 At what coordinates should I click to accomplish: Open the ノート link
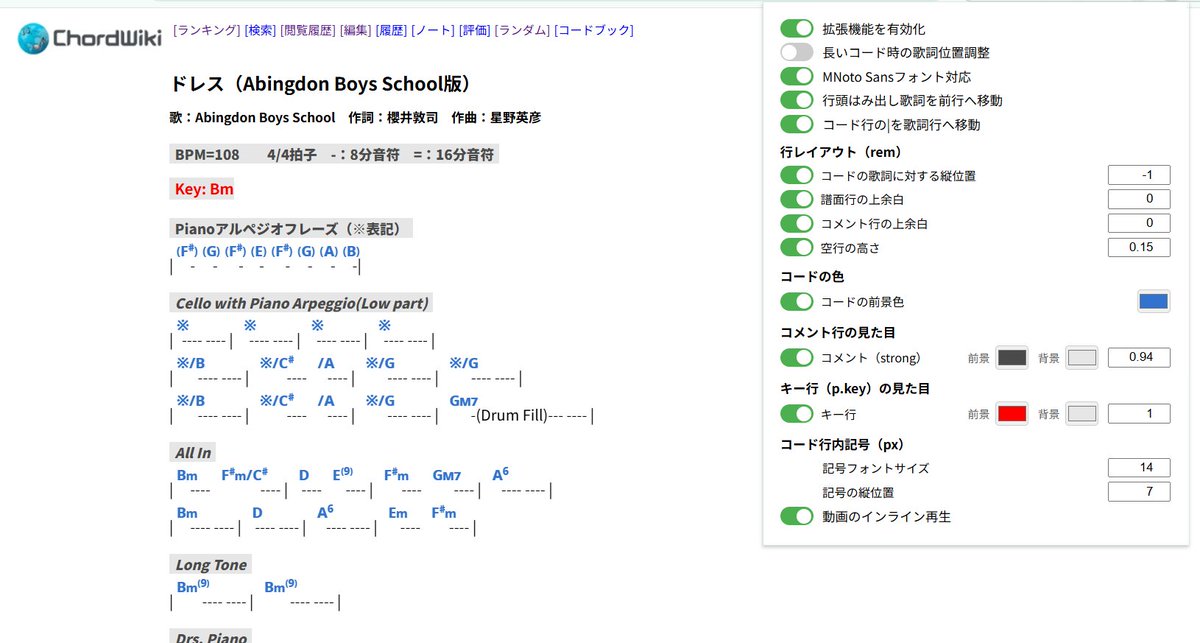pos(433,30)
